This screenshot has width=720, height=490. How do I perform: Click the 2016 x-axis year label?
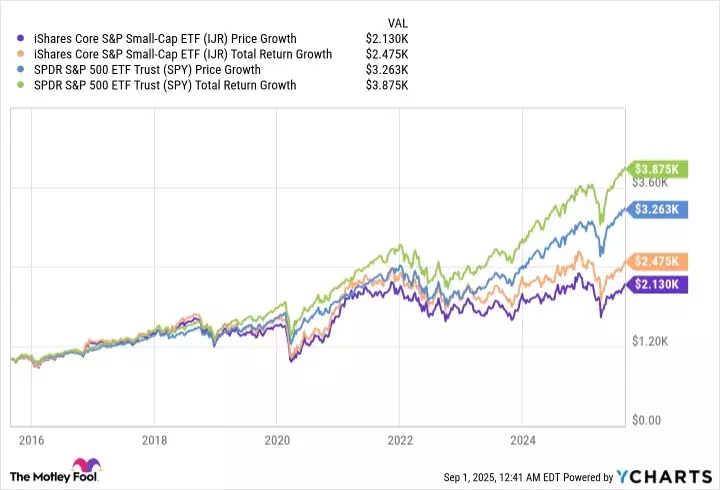tap(31, 439)
